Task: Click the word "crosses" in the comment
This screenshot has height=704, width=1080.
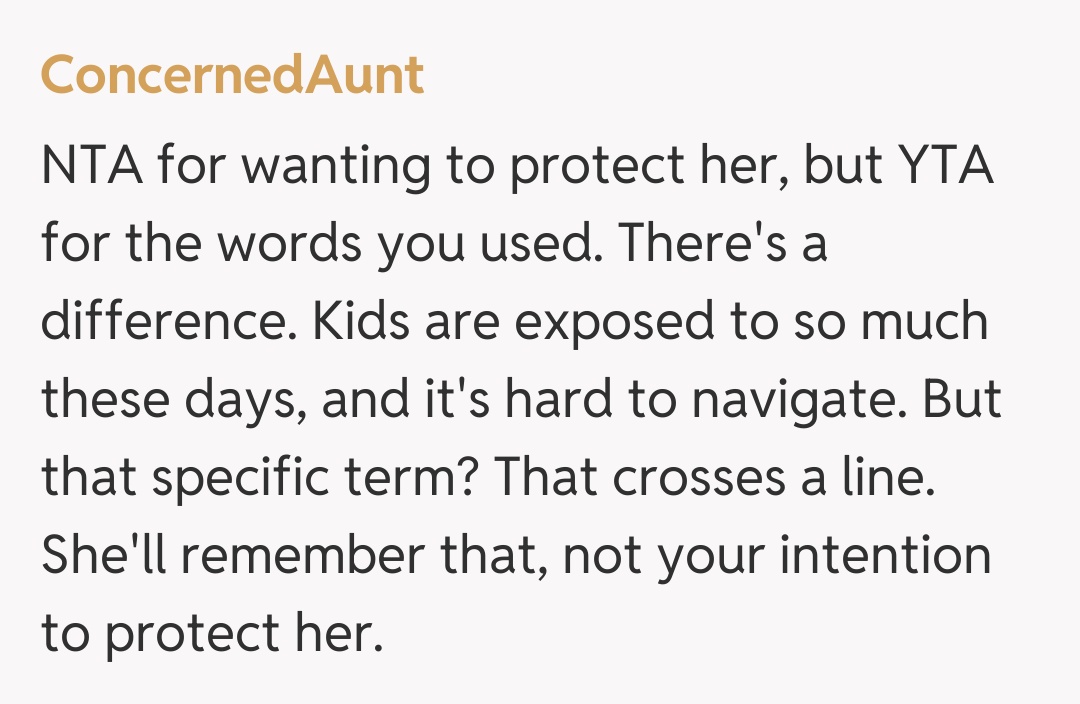Action: pos(698,478)
